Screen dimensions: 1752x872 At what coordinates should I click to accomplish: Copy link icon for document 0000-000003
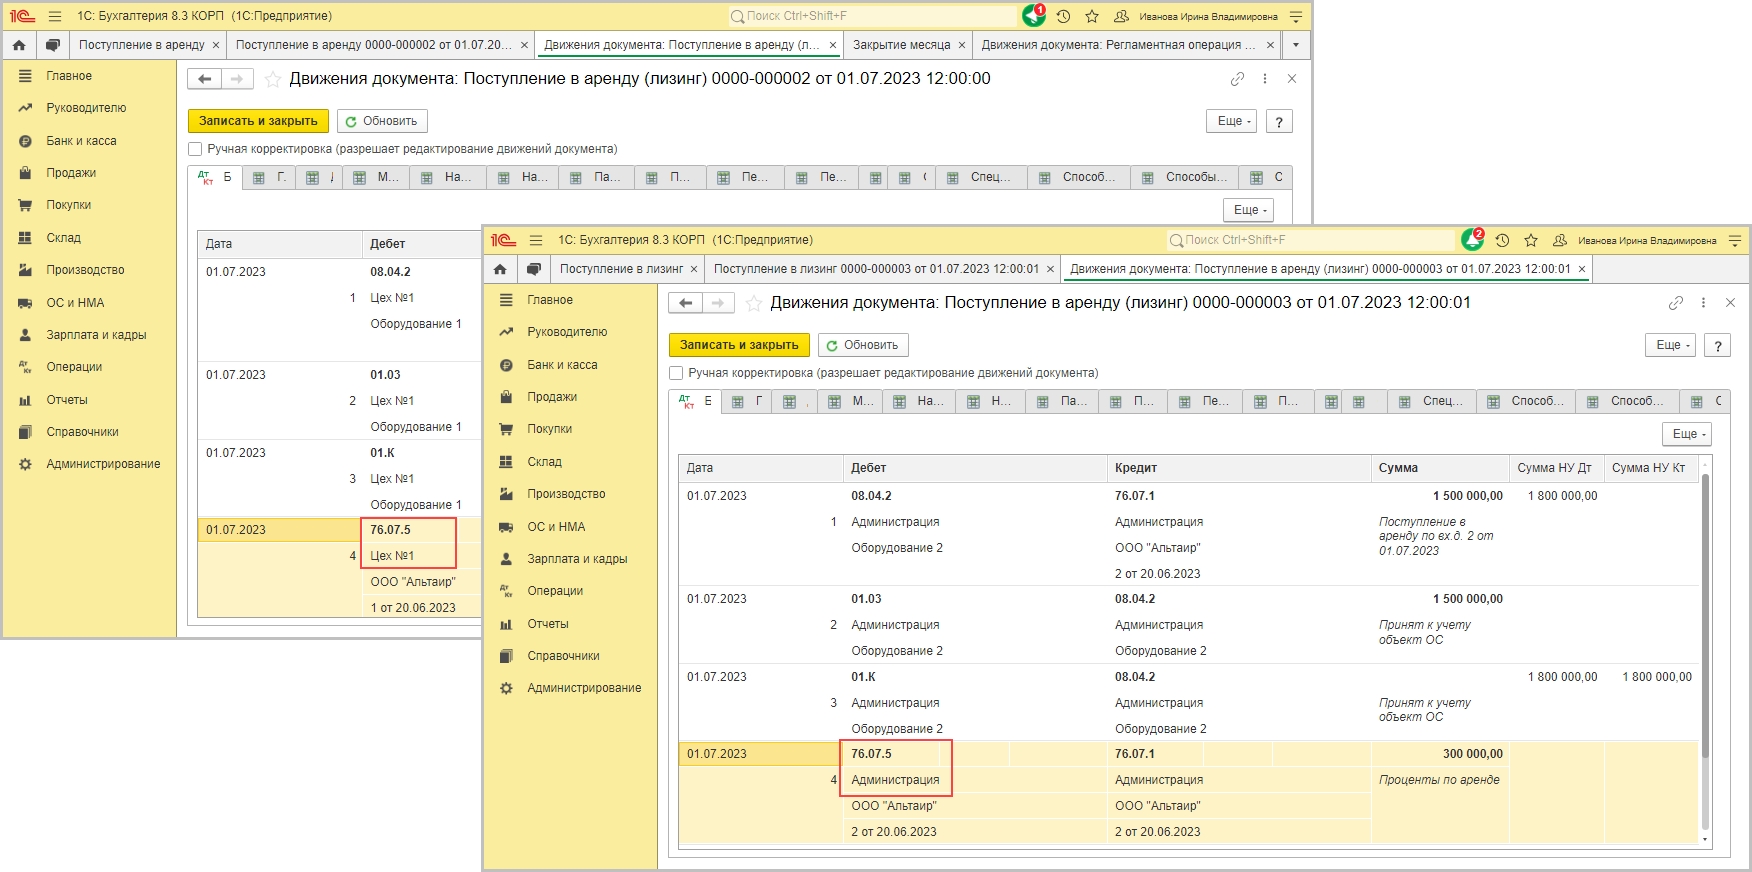[1676, 303]
